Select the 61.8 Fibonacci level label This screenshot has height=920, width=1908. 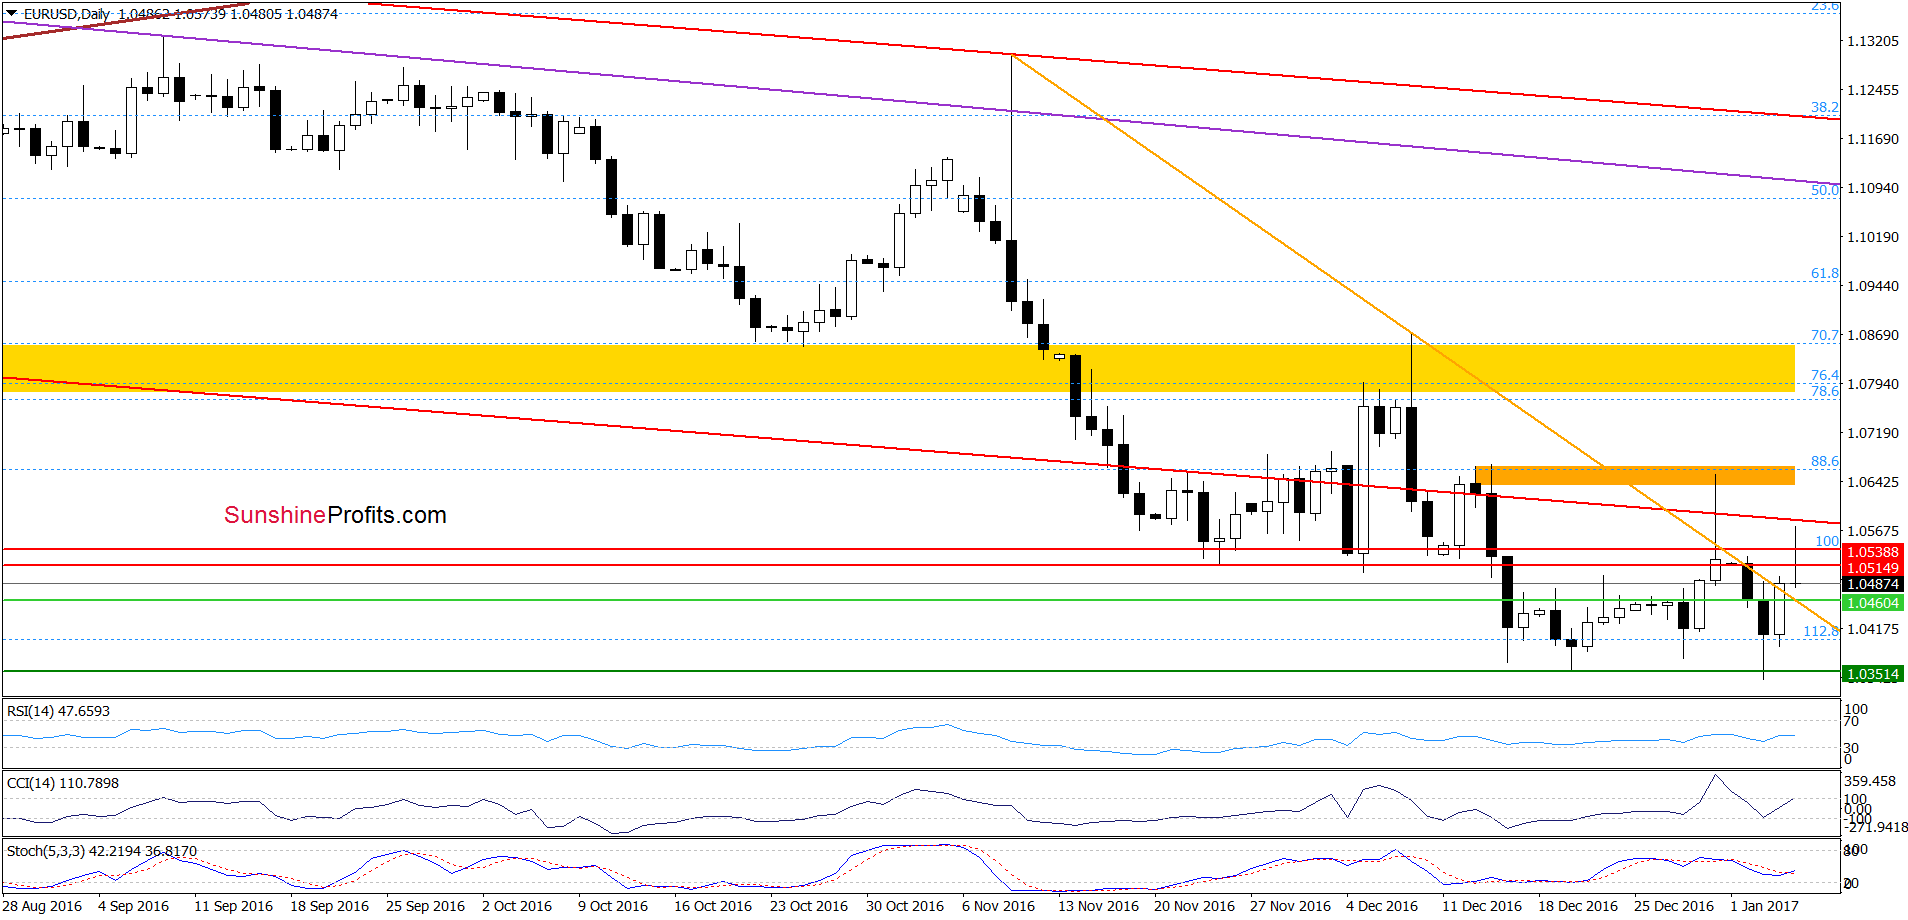click(1824, 273)
